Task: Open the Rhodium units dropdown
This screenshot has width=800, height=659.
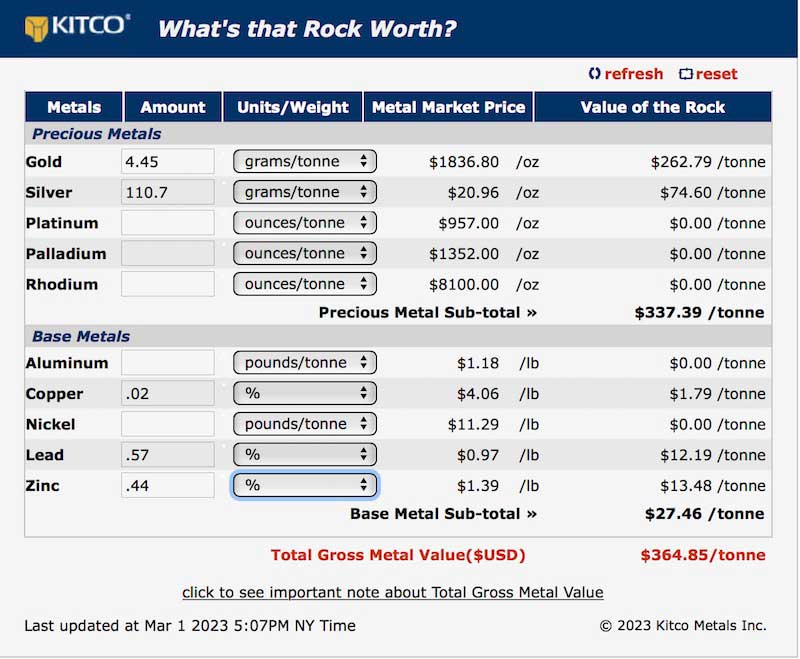Action: click(x=305, y=284)
